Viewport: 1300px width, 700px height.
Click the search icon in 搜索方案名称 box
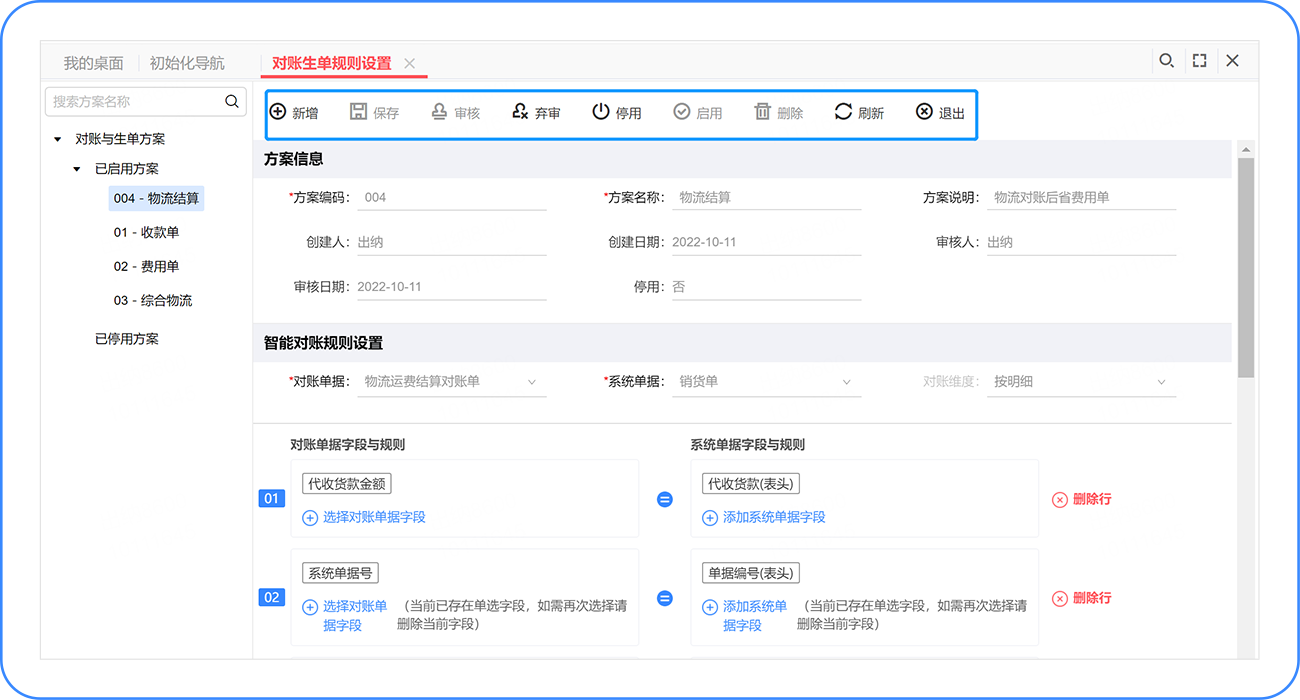tap(232, 101)
